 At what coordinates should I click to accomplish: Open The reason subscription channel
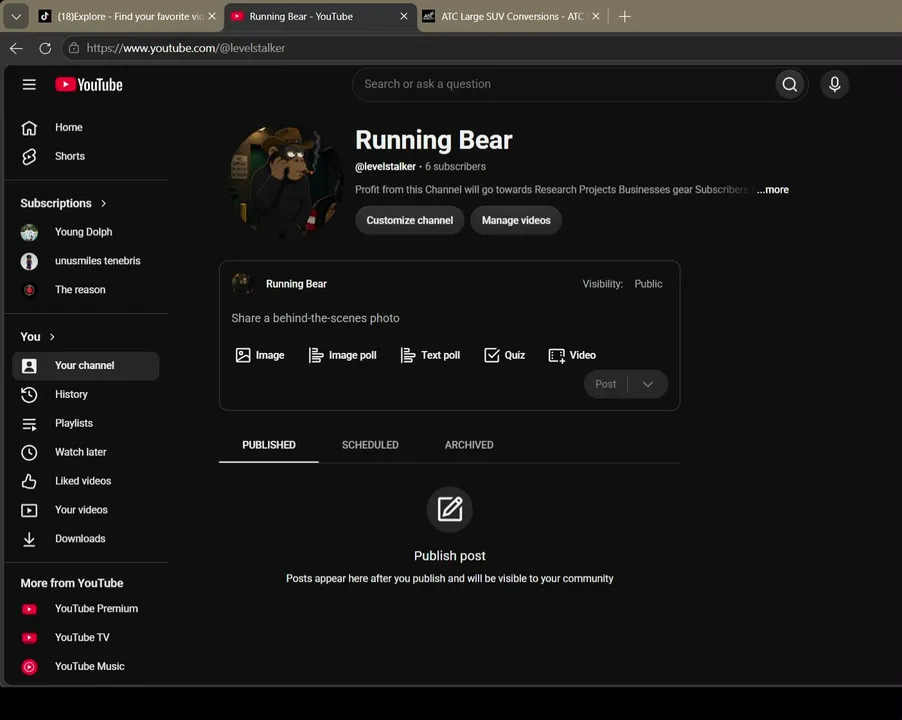[x=86, y=290]
